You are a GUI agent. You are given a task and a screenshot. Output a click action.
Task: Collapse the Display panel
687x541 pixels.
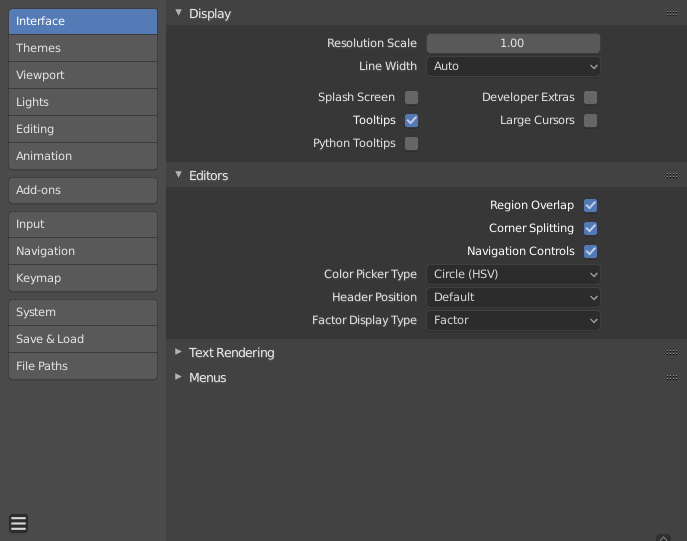(x=178, y=13)
